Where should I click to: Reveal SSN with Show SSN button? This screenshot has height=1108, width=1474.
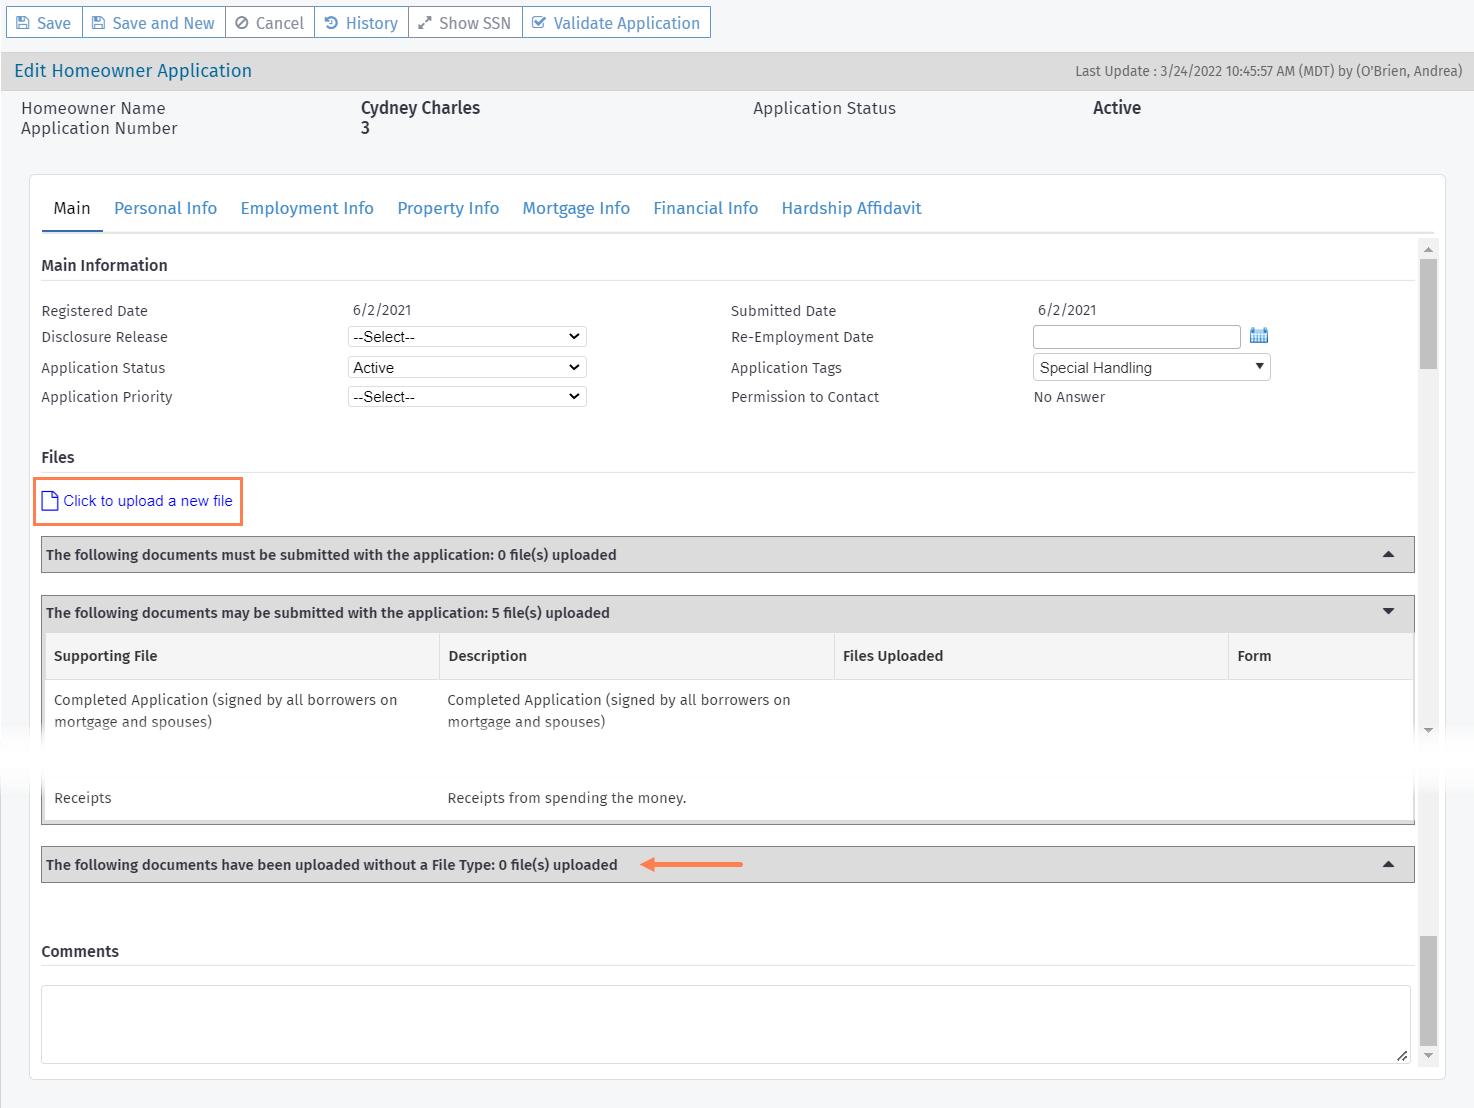465,23
